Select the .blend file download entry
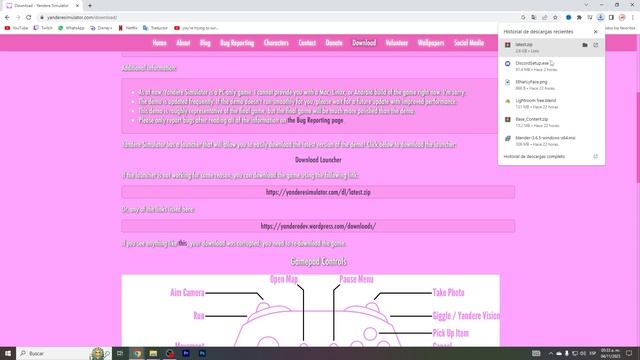This screenshot has width=640, height=360. coord(551,104)
